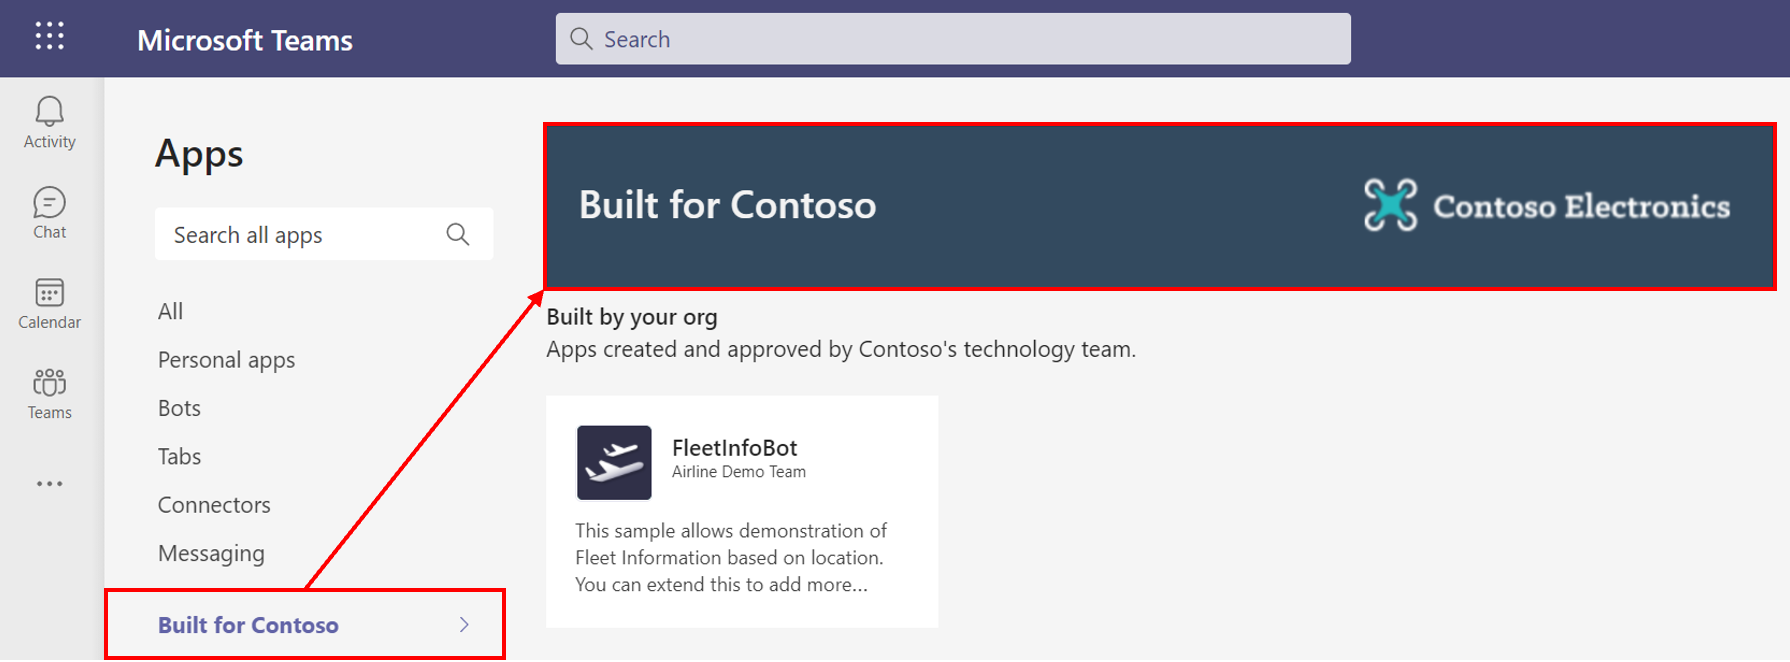Select the Personal apps category
The width and height of the screenshot is (1790, 662).
226,360
